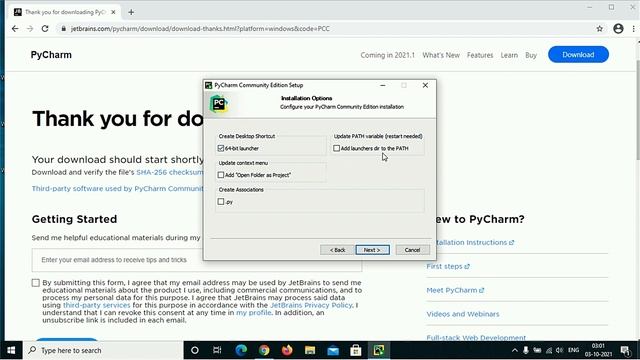Open the Learn navigation item
640x360 pixels.
[x=509, y=55]
